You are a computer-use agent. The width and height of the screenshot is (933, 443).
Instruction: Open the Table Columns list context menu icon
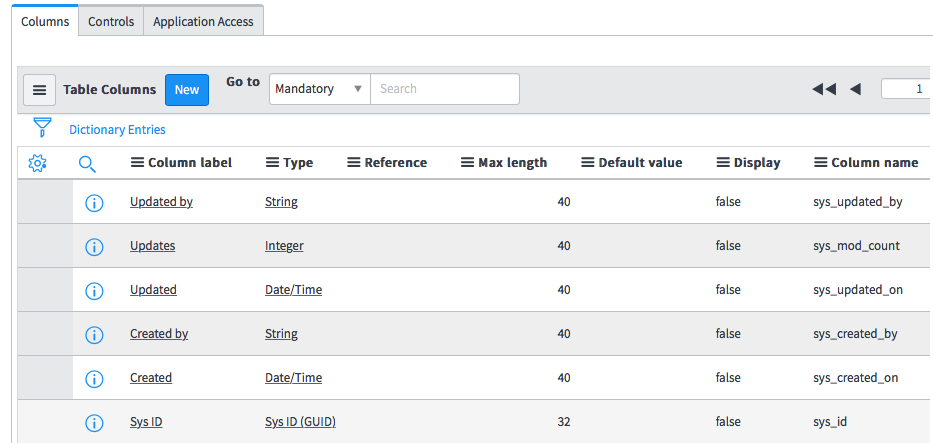tap(39, 90)
